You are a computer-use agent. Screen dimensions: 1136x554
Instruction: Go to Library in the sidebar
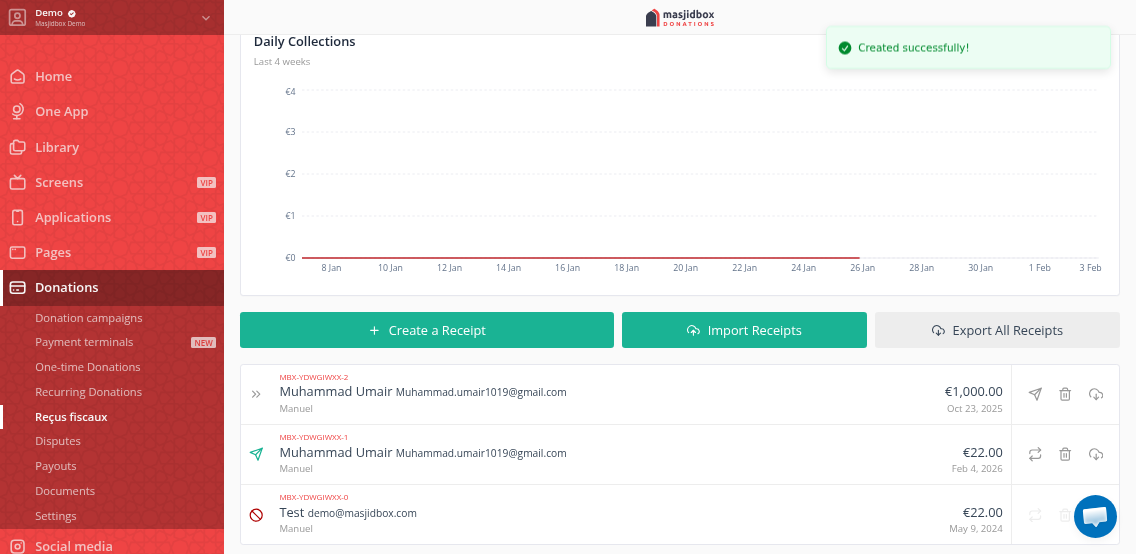[112, 147]
